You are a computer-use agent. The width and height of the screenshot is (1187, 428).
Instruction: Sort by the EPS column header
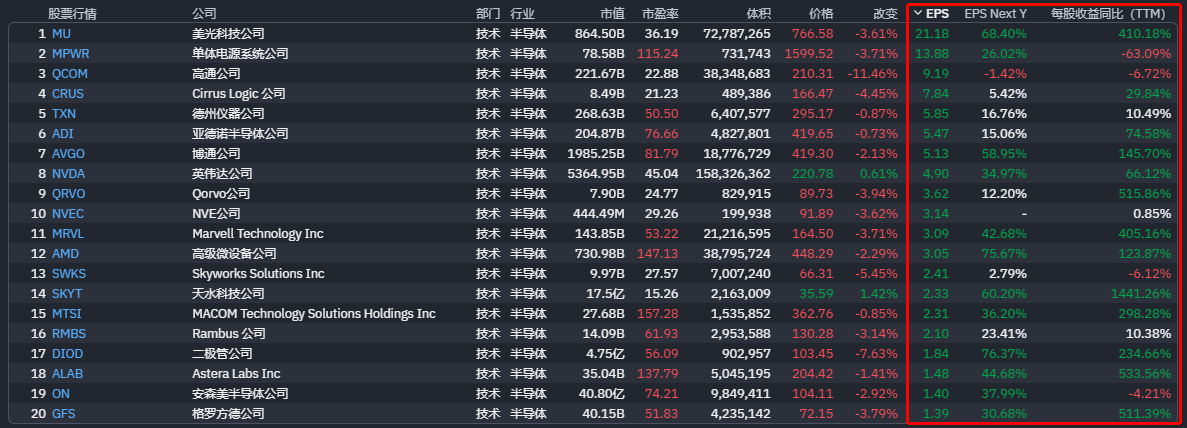(937, 13)
